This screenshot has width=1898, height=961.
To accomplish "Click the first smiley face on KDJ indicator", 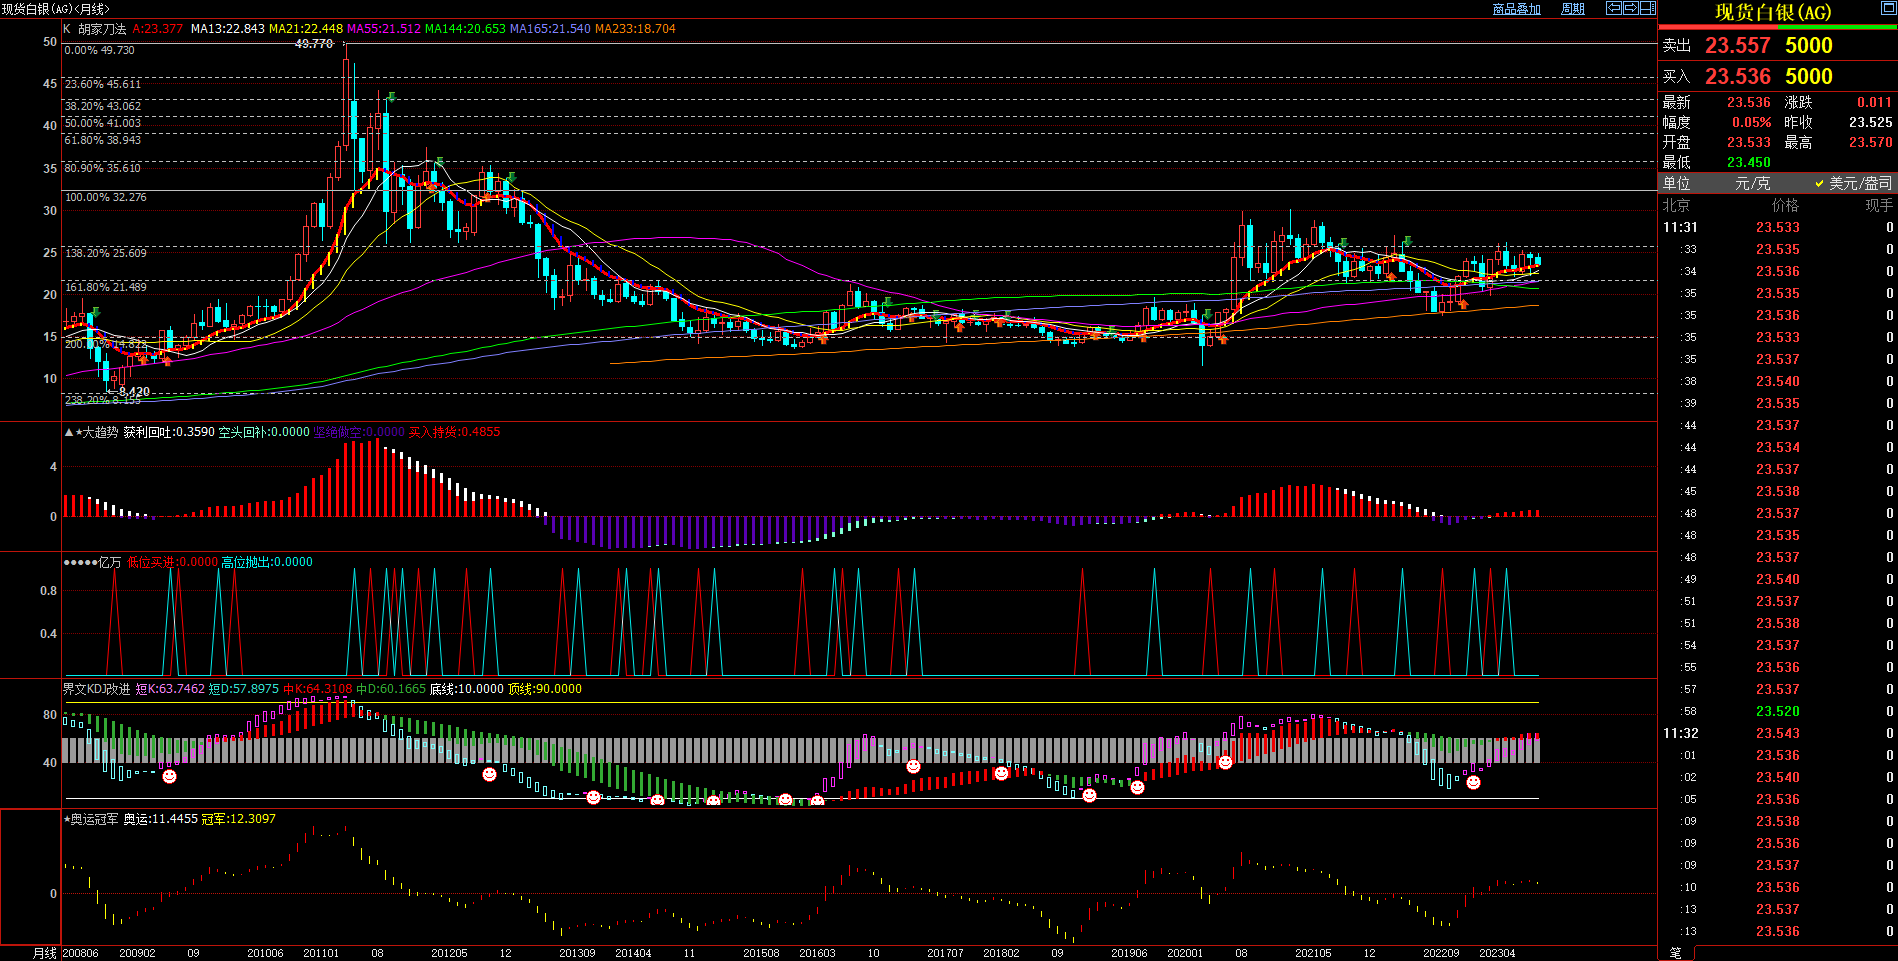I will [170, 776].
